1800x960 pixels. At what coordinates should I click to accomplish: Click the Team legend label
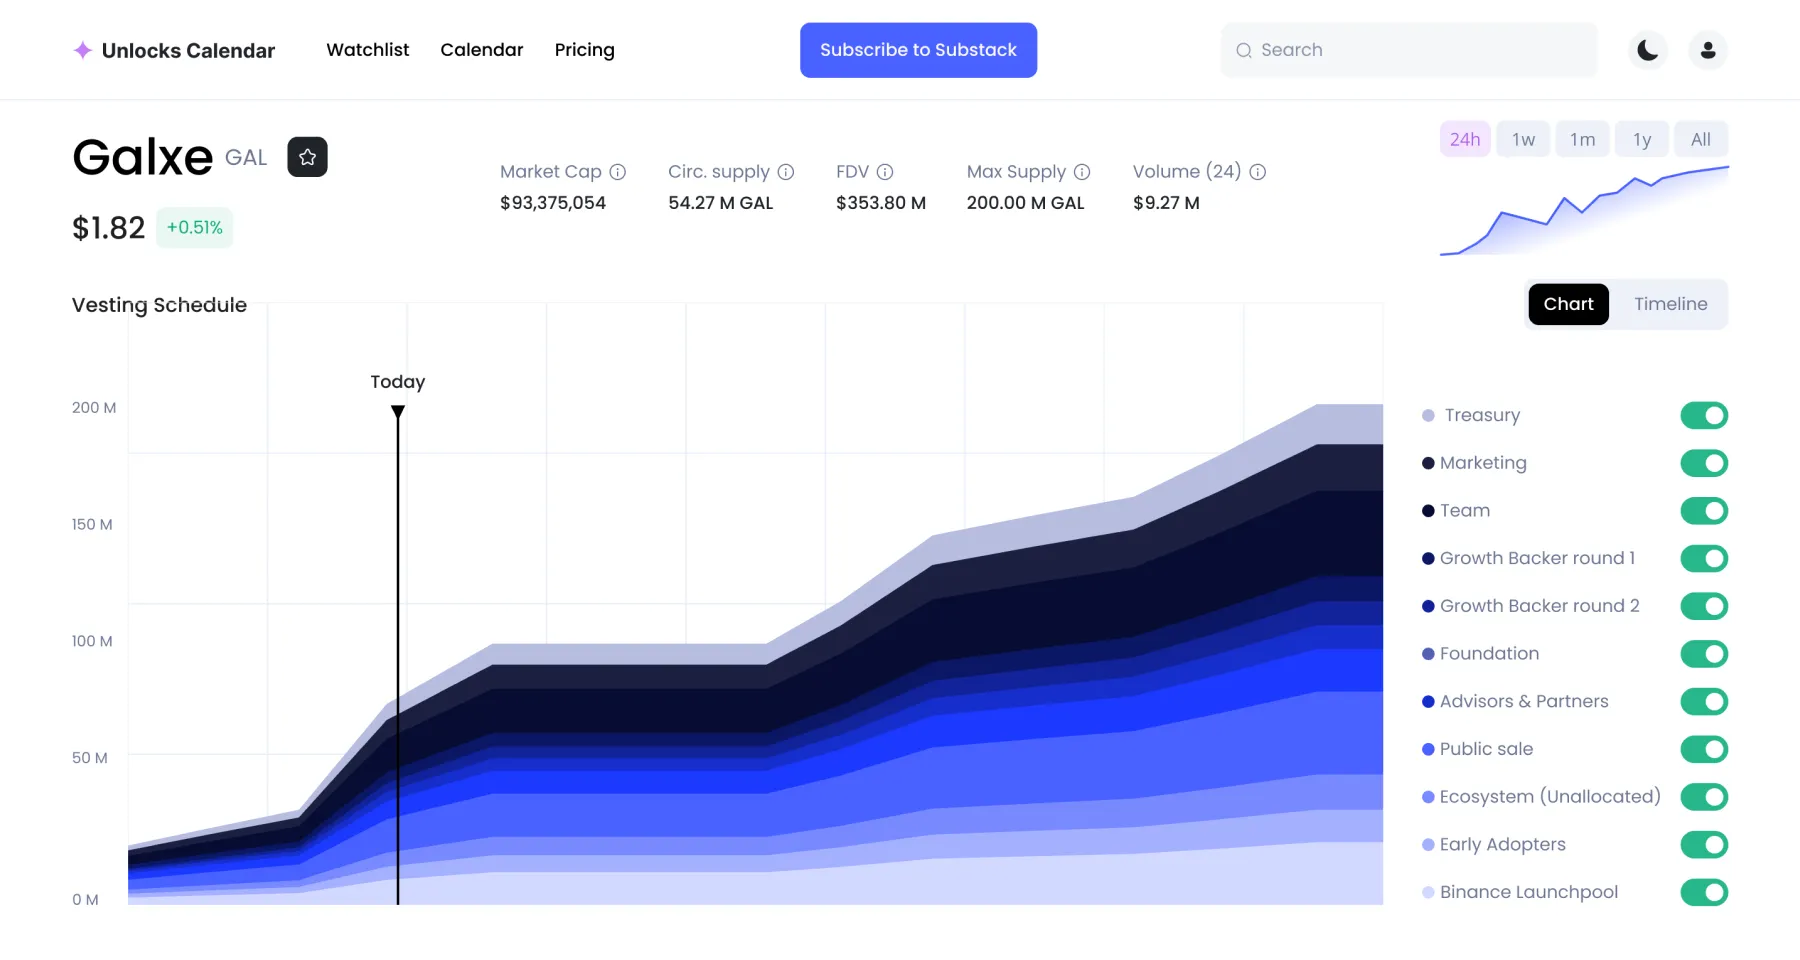coord(1465,511)
